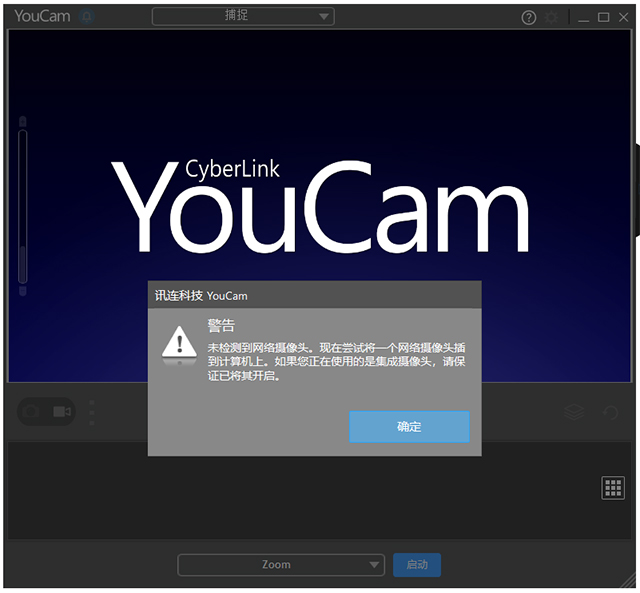Select the photo camera capture mode
The height and width of the screenshot is (593, 640).
click(31, 411)
